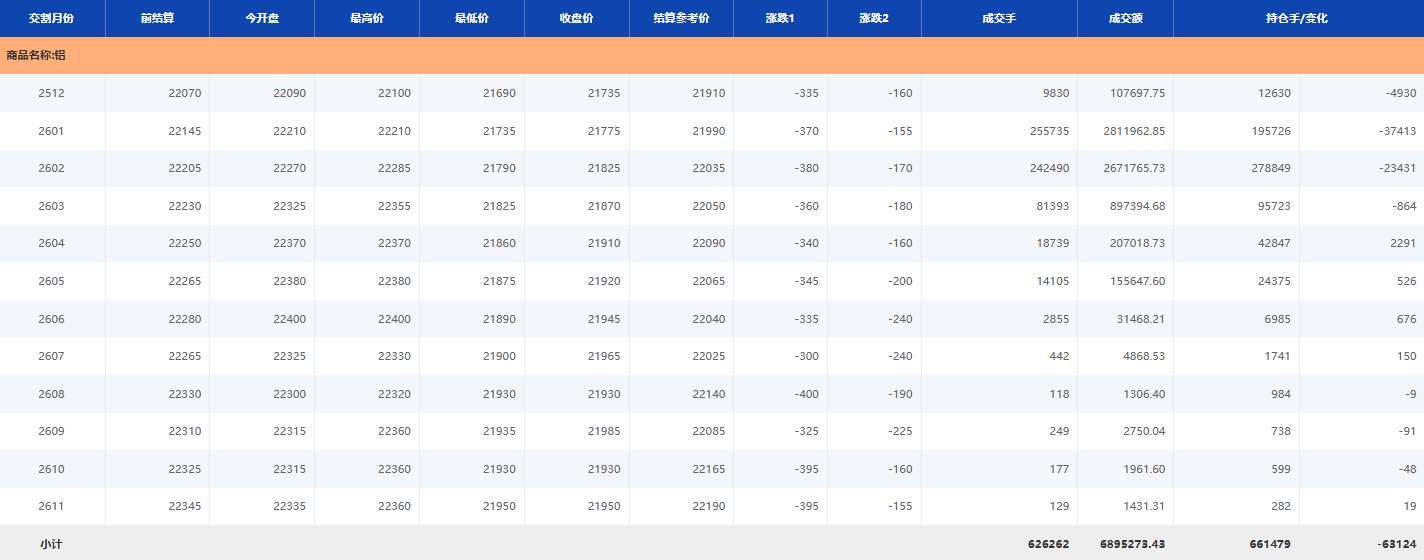
Task: Click the 小计 subtotal label
Action: 52,544
